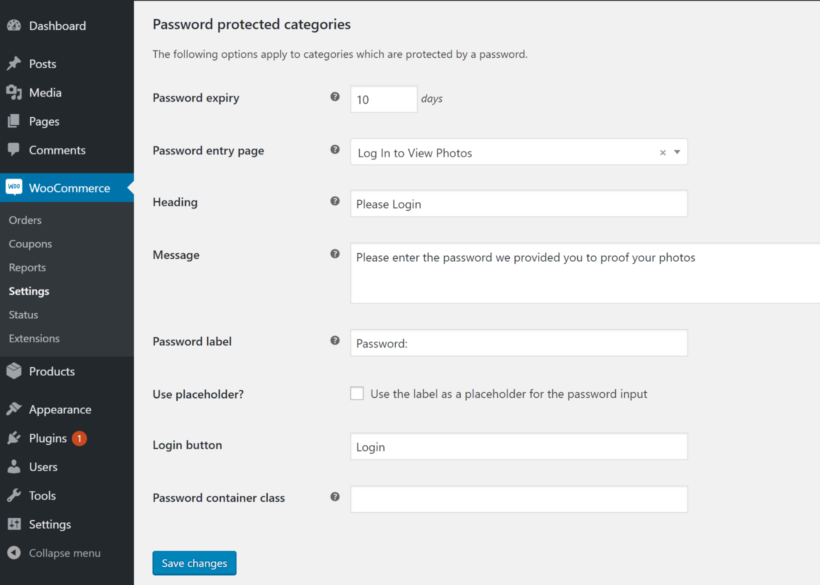Enable the label as placeholder checkbox
Viewport: 820px width, 585px height.
click(357, 393)
